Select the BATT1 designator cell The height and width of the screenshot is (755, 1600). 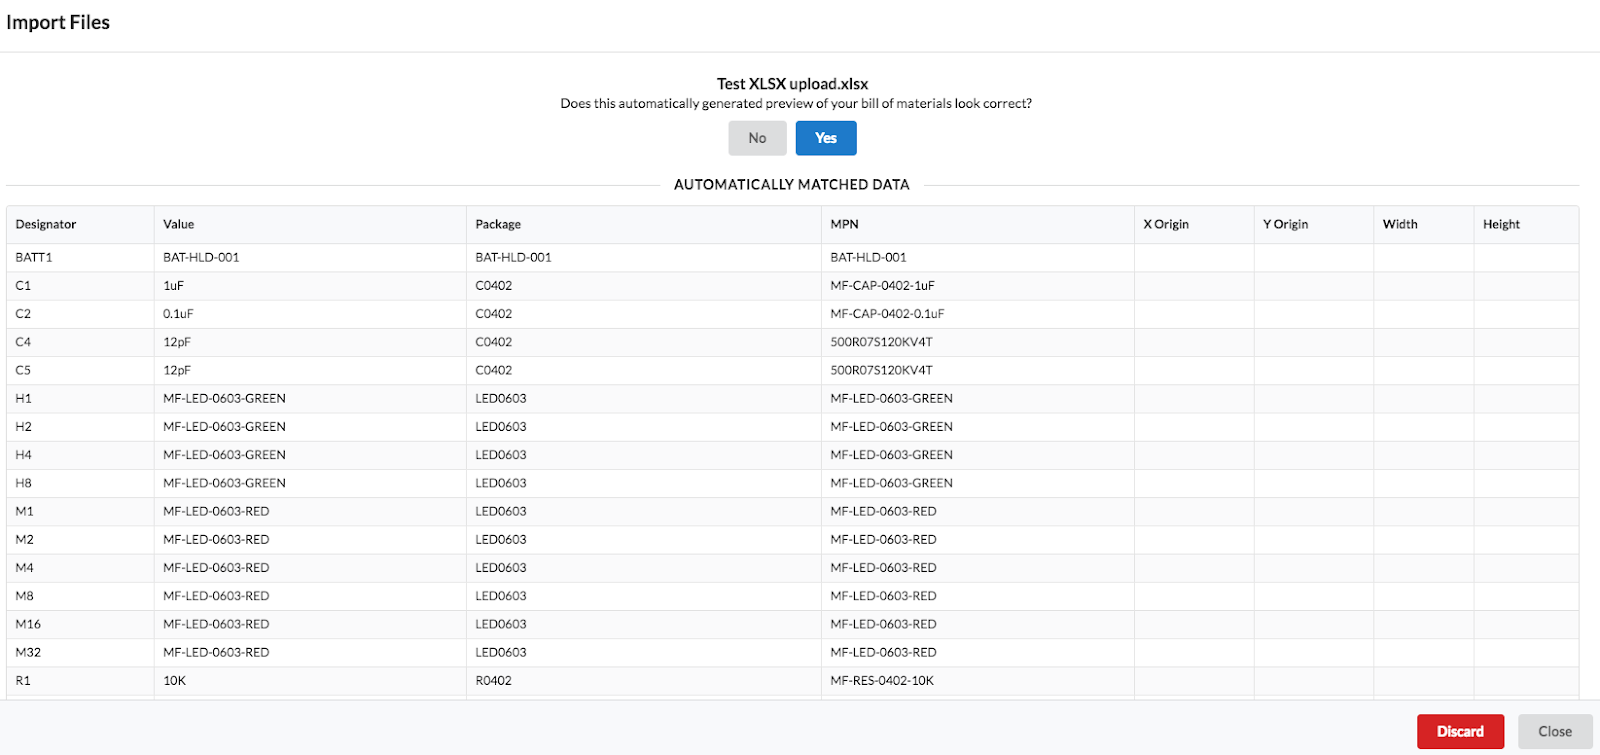34,257
